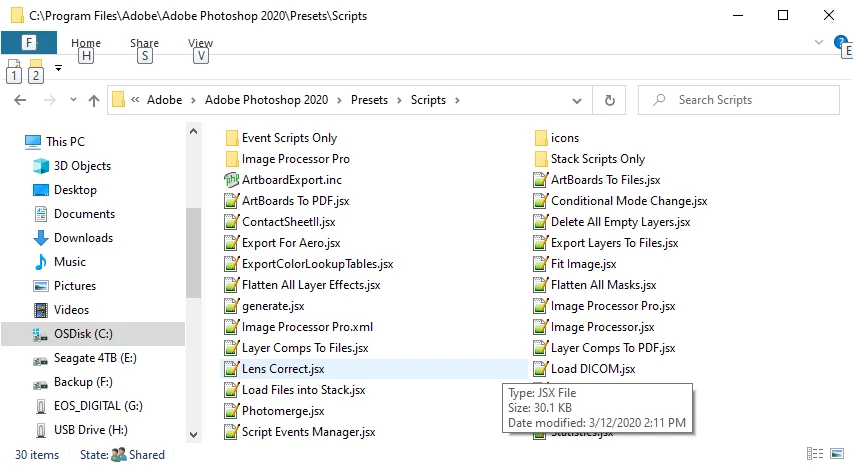853x467 pixels.
Task: Switch to Details view icon
Action: (814, 453)
